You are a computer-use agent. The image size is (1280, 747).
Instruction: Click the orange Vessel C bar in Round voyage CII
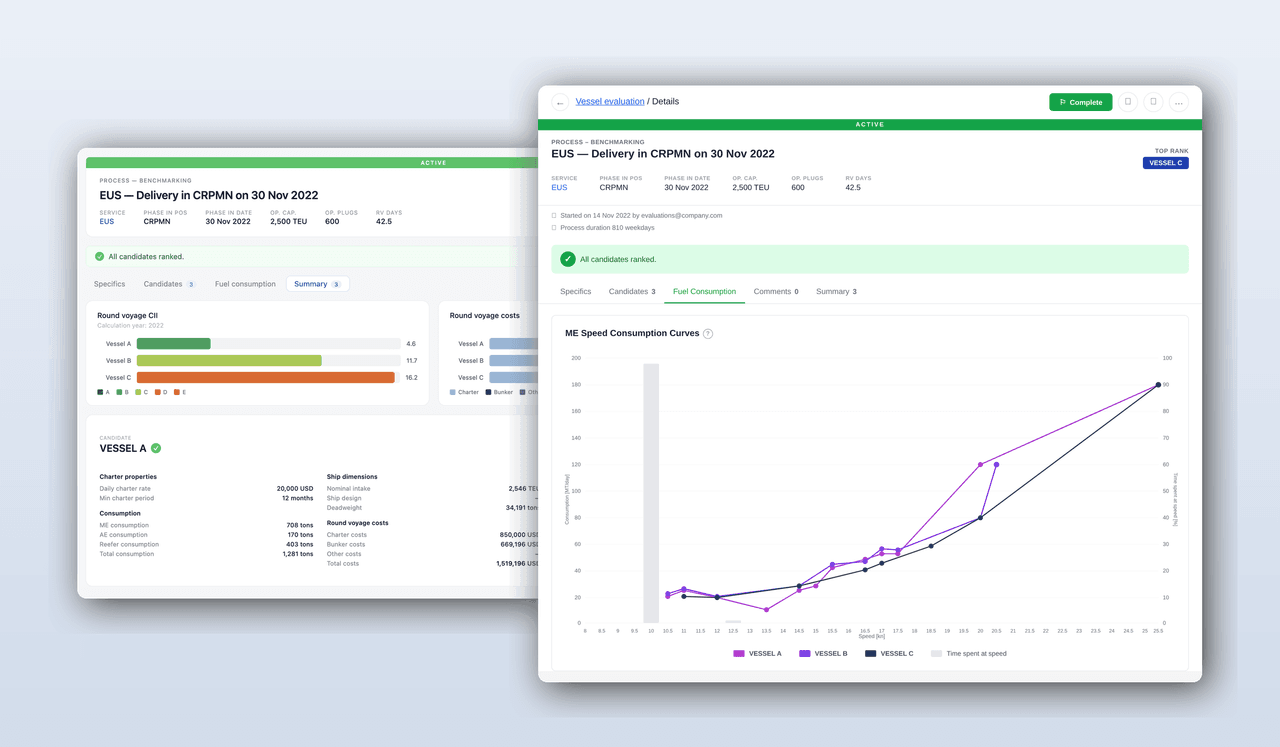tap(265, 378)
